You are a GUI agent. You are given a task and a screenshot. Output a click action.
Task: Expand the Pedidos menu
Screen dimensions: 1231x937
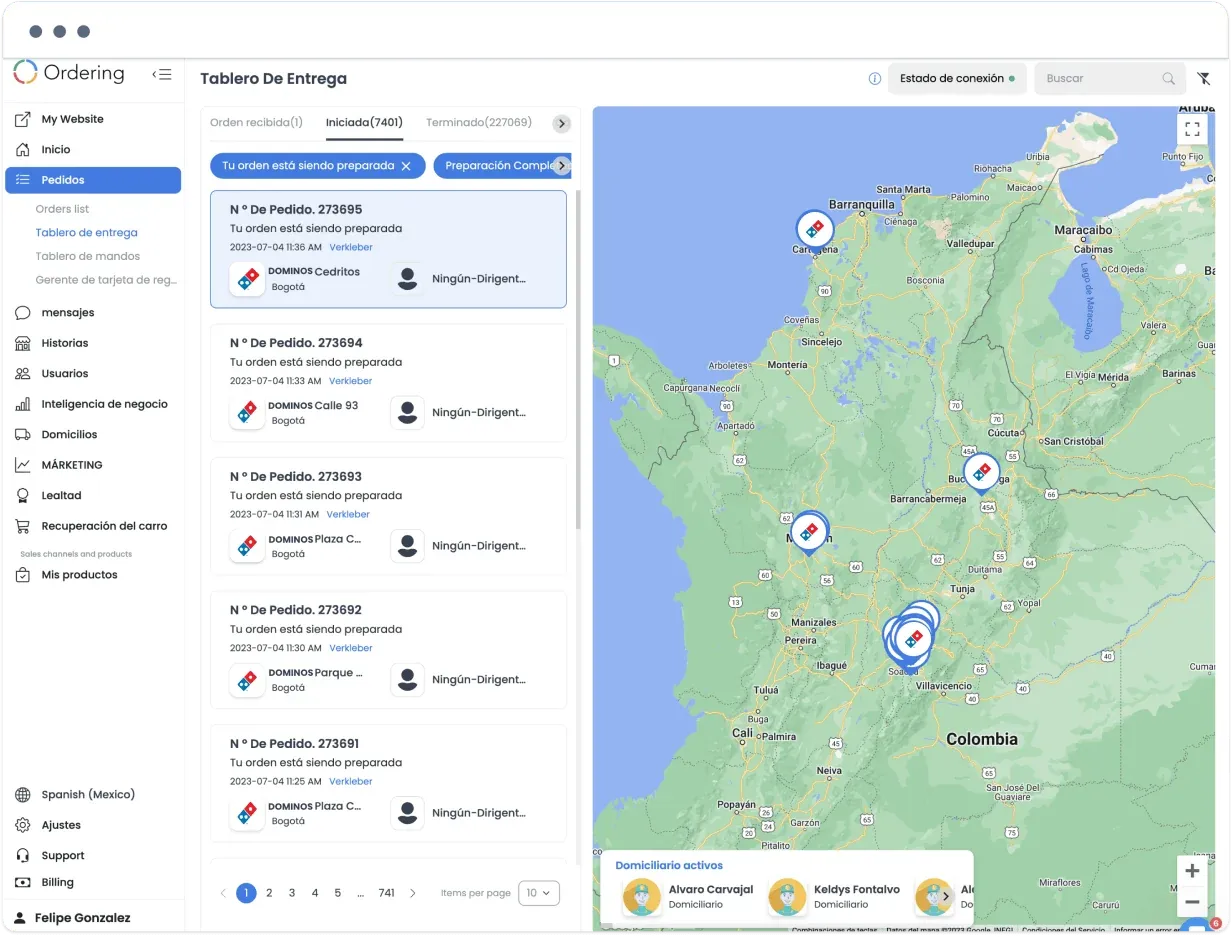click(93, 180)
